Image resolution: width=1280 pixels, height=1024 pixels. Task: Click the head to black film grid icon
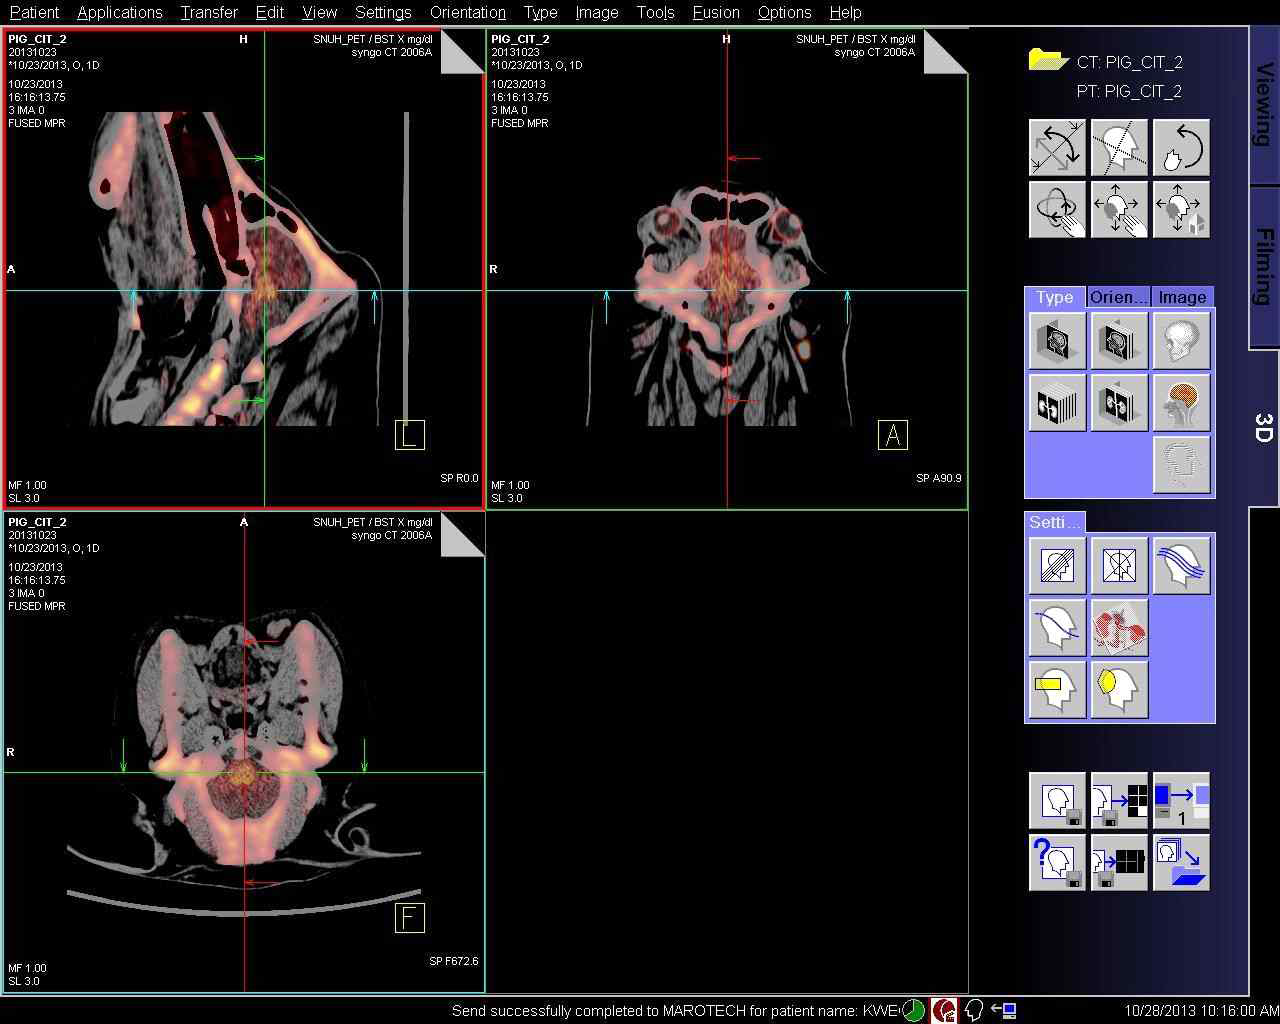(1119, 863)
